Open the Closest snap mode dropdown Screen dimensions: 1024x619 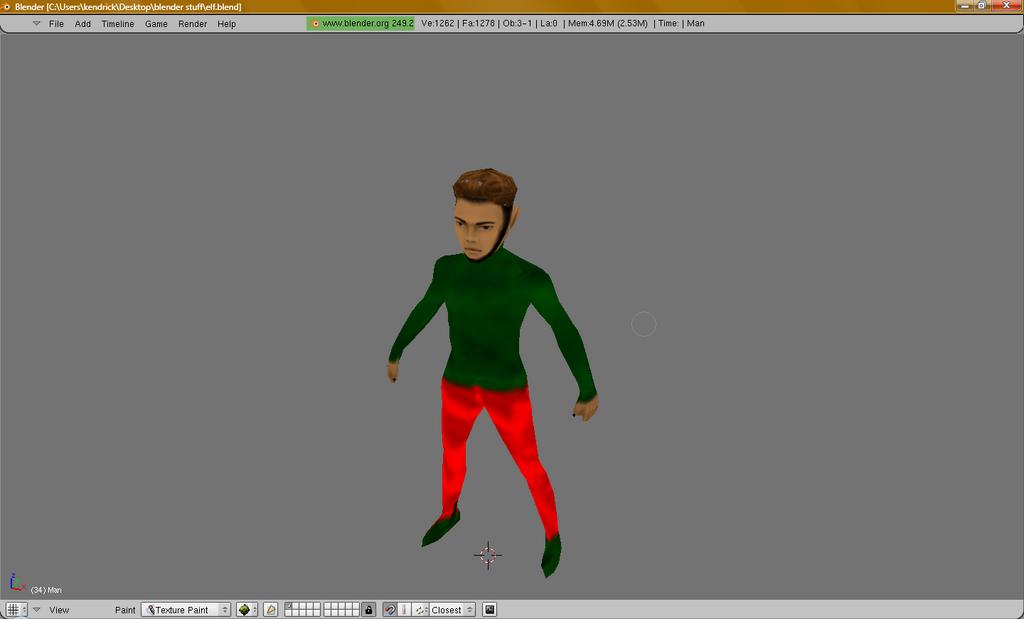(452, 610)
